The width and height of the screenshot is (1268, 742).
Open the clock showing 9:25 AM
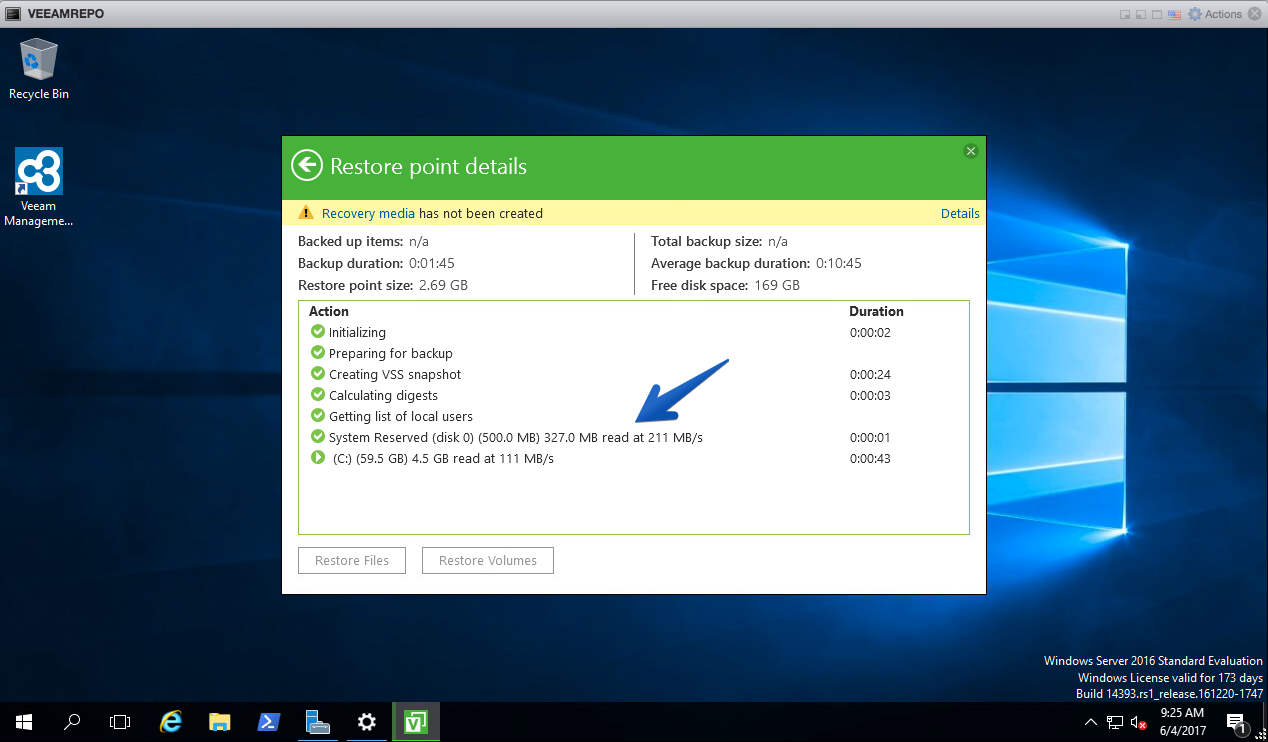1181,721
